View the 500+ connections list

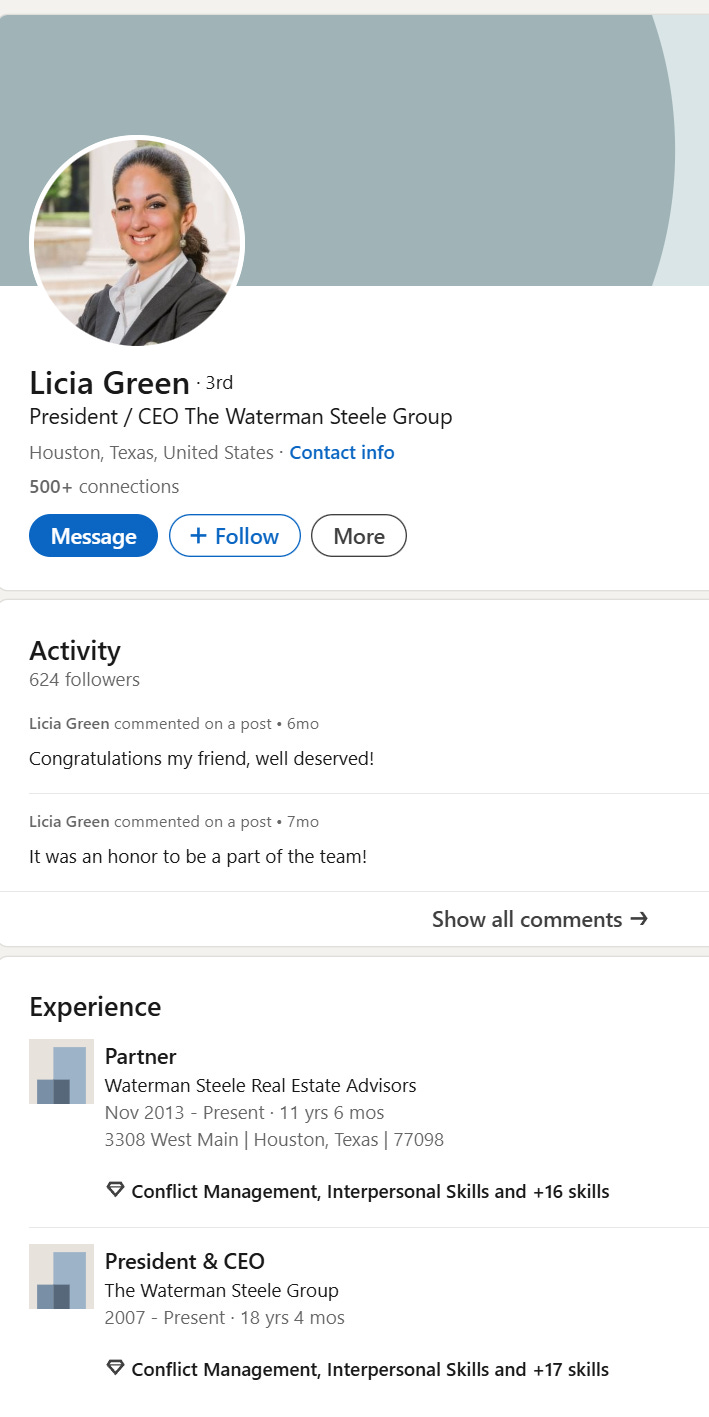pyautogui.click(x=104, y=487)
